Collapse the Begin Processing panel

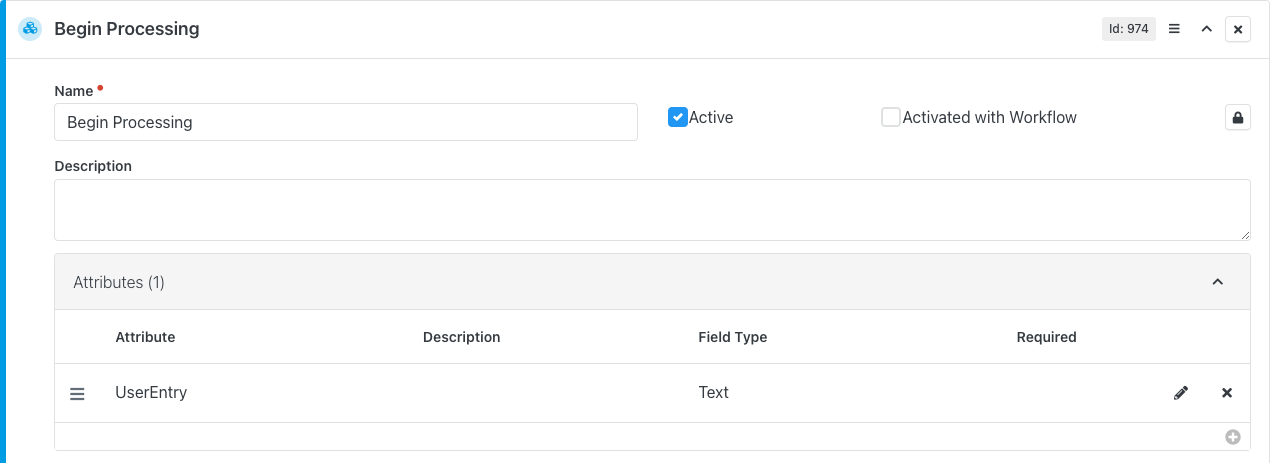pos(1207,29)
